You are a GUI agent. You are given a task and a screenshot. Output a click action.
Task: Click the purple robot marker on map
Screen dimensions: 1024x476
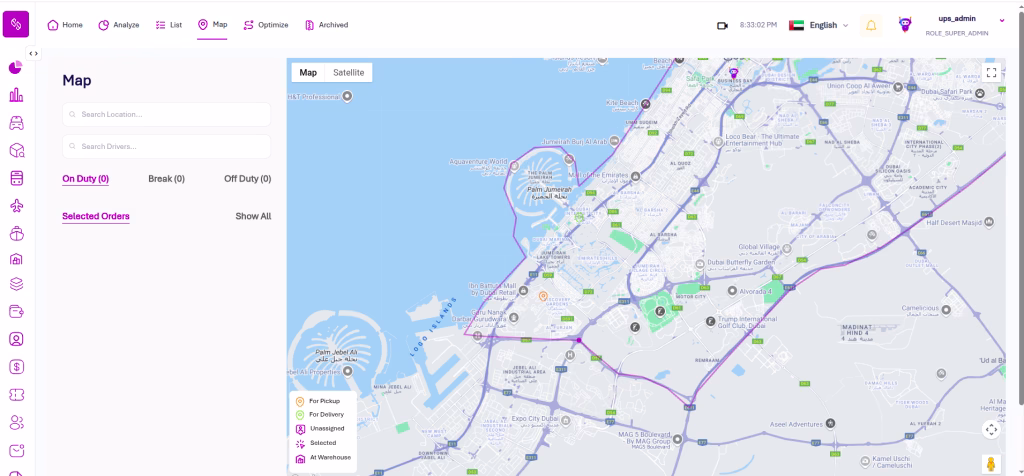(733, 73)
